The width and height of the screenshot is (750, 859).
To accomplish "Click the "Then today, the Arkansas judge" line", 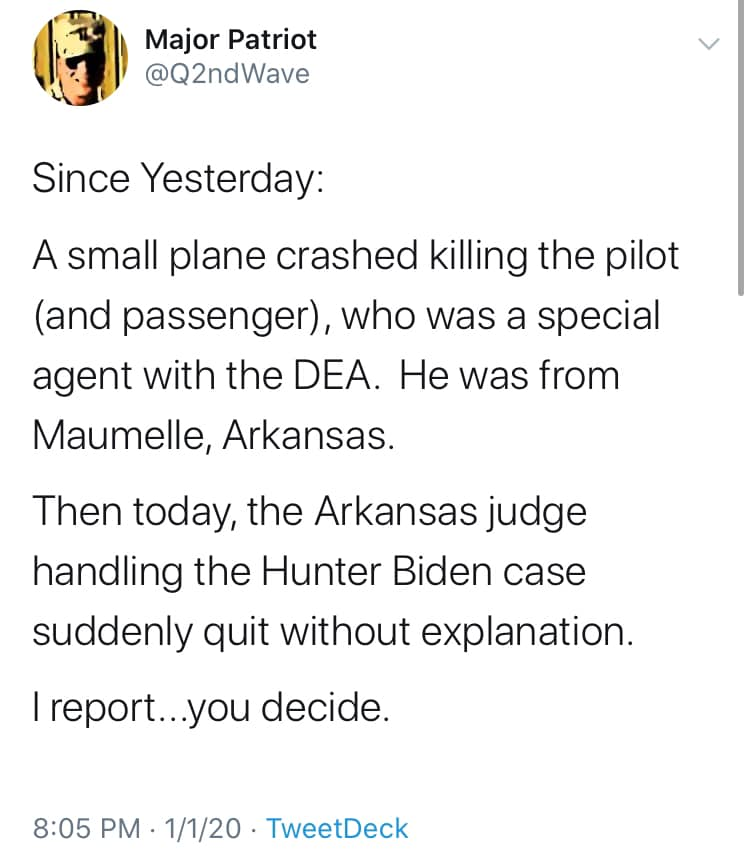I will coord(310,513).
